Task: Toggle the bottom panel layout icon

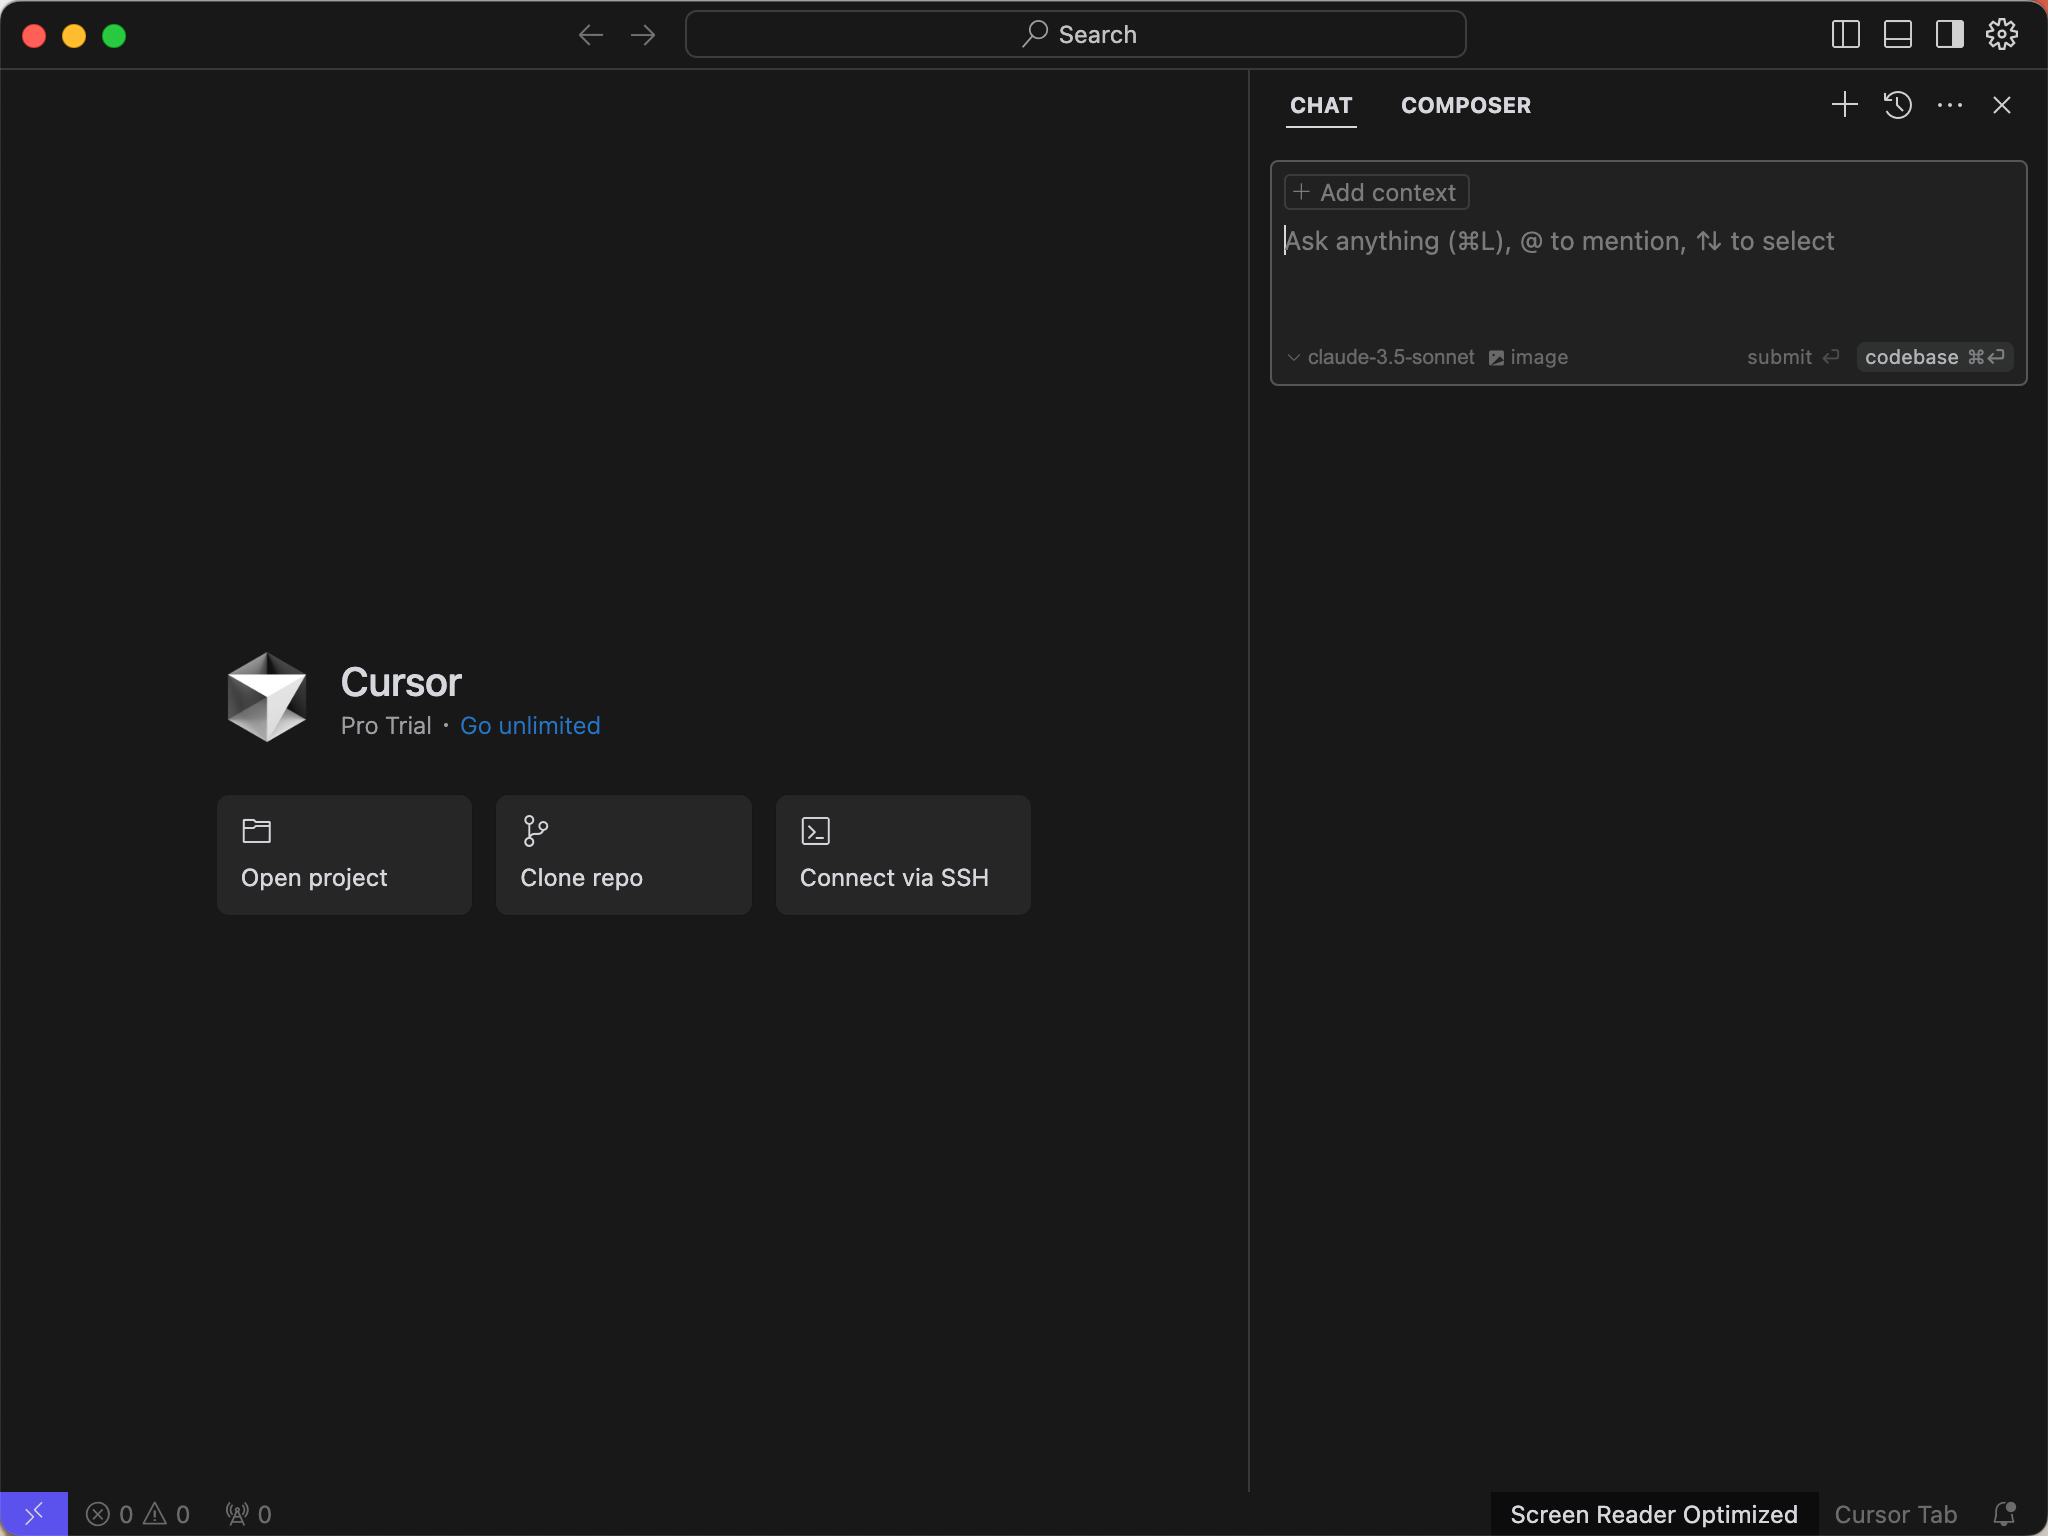Action: point(1897,35)
